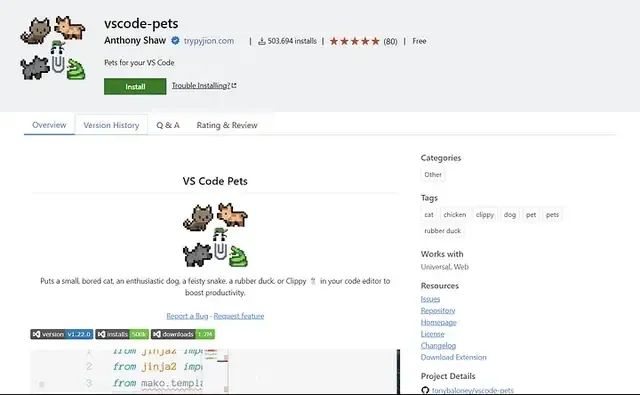Open the Changelog resource link
The image size is (640, 395).
(x=438, y=346)
